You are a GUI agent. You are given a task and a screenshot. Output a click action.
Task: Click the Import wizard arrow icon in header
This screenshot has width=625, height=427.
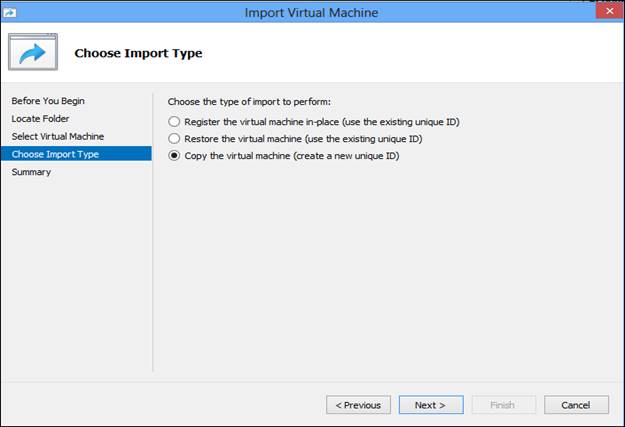[x=33, y=52]
